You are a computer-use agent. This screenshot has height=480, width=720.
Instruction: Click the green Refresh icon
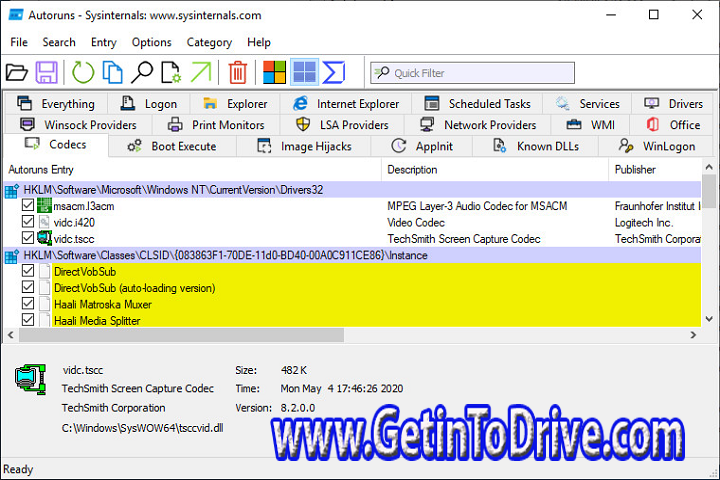pyautogui.click(x=83, y=73)
